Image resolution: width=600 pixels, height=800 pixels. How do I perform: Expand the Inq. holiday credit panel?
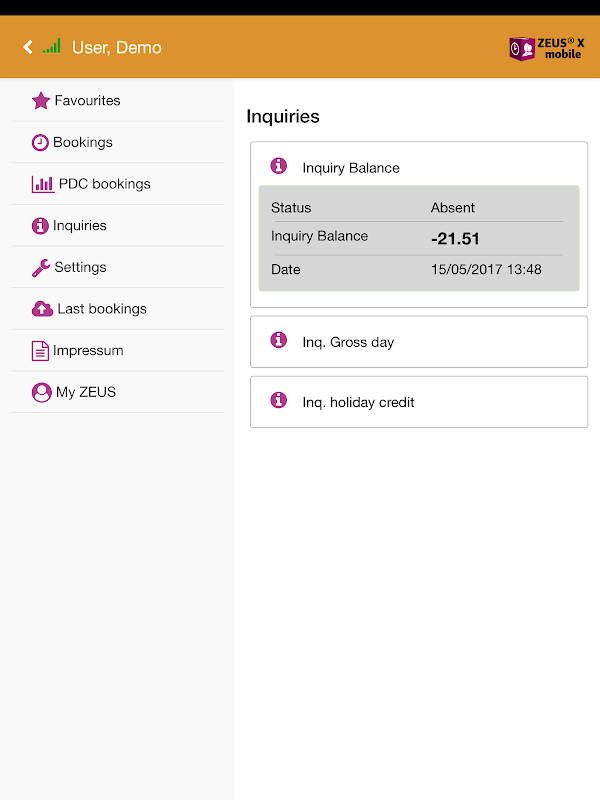358,402
